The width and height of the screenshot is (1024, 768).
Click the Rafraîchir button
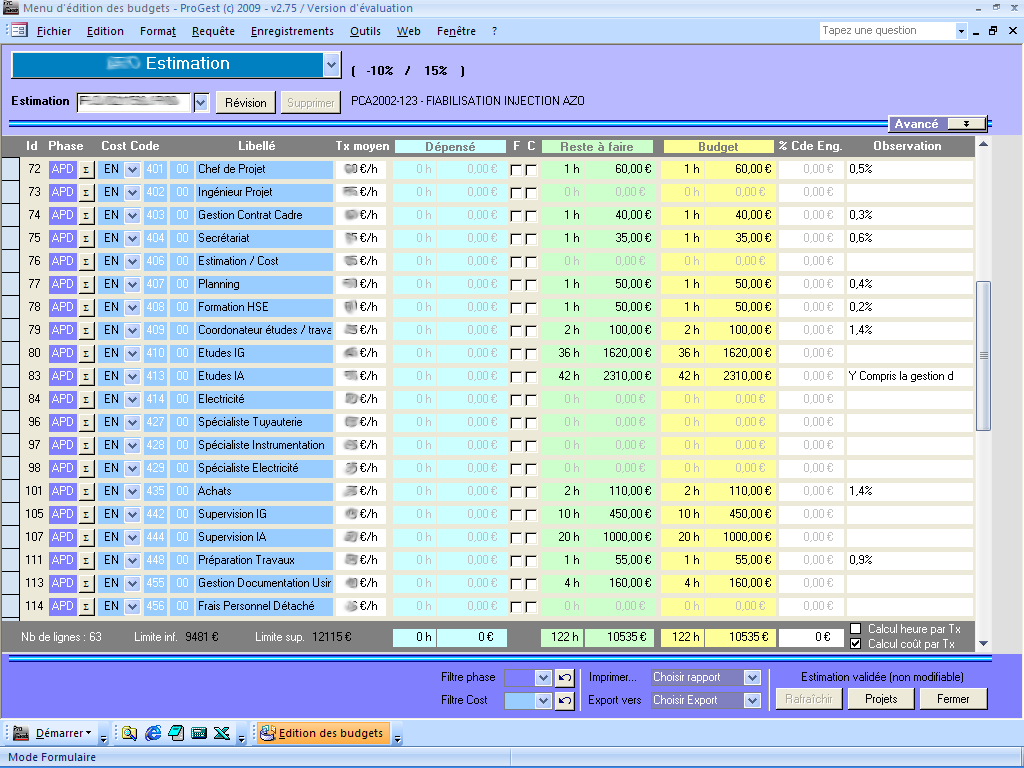pyautogui.click(x=808, y=699)
